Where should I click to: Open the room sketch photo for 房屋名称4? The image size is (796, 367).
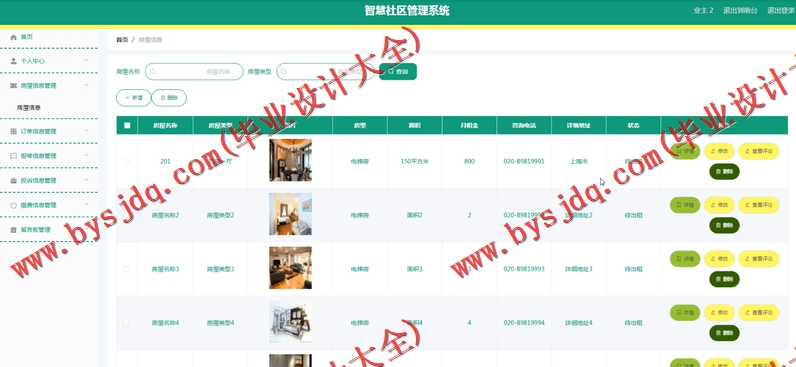tap(290, 322)
